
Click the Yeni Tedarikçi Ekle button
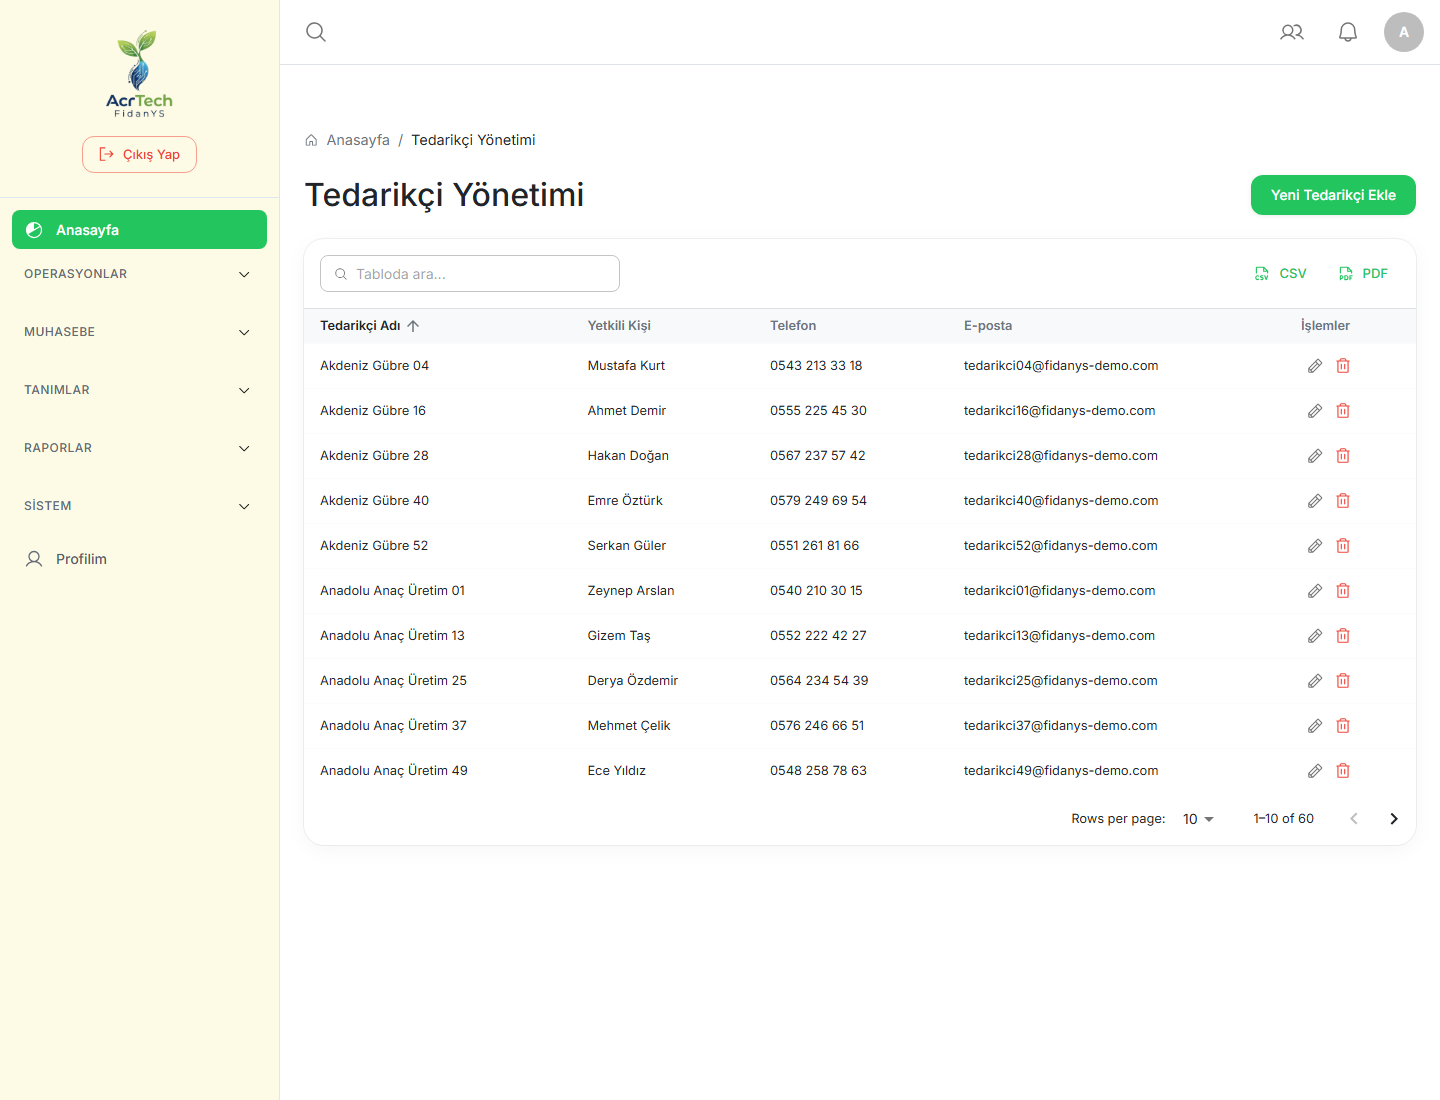(x=1333, y=195)
